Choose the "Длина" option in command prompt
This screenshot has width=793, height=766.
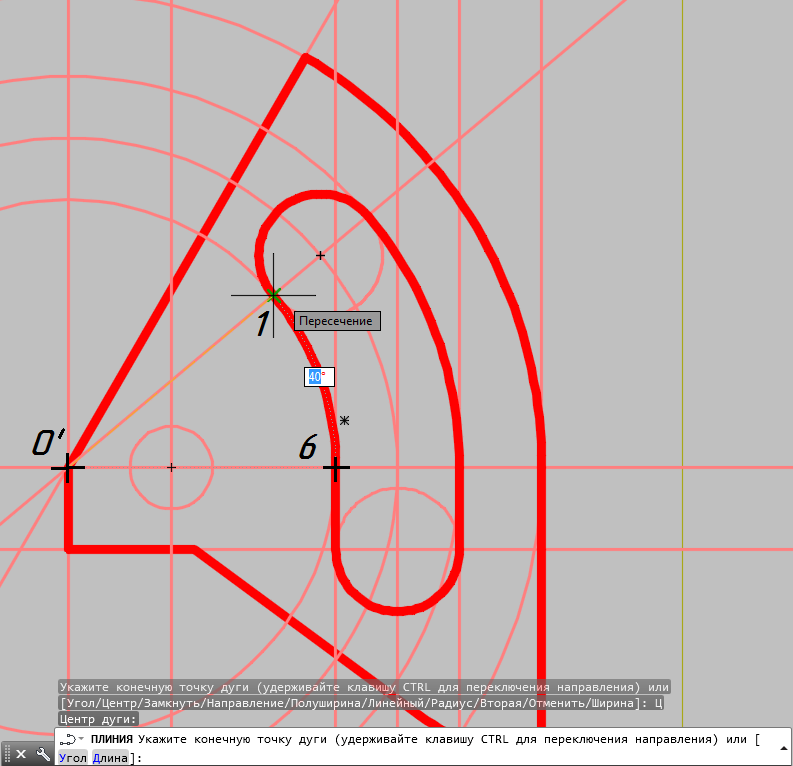[x=110, y=759]
